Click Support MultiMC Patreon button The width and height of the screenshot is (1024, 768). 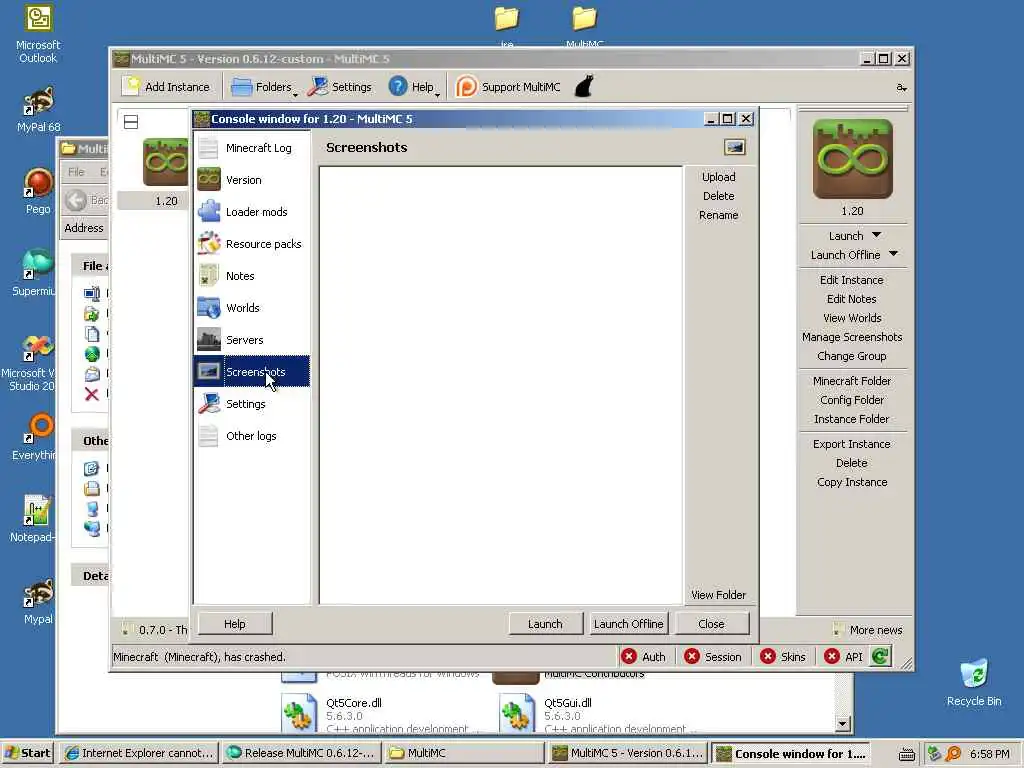(508, 87)
